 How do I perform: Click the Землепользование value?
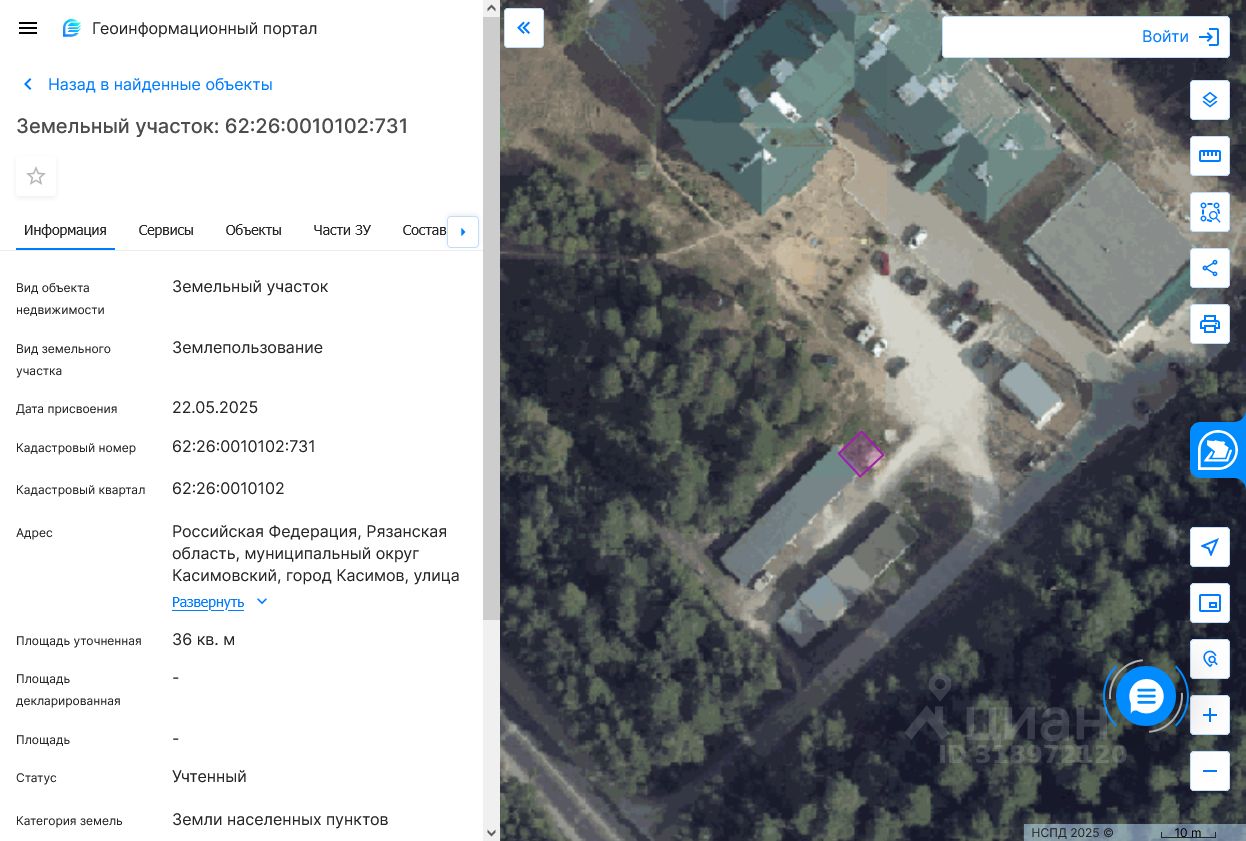[x=247, y=348]
